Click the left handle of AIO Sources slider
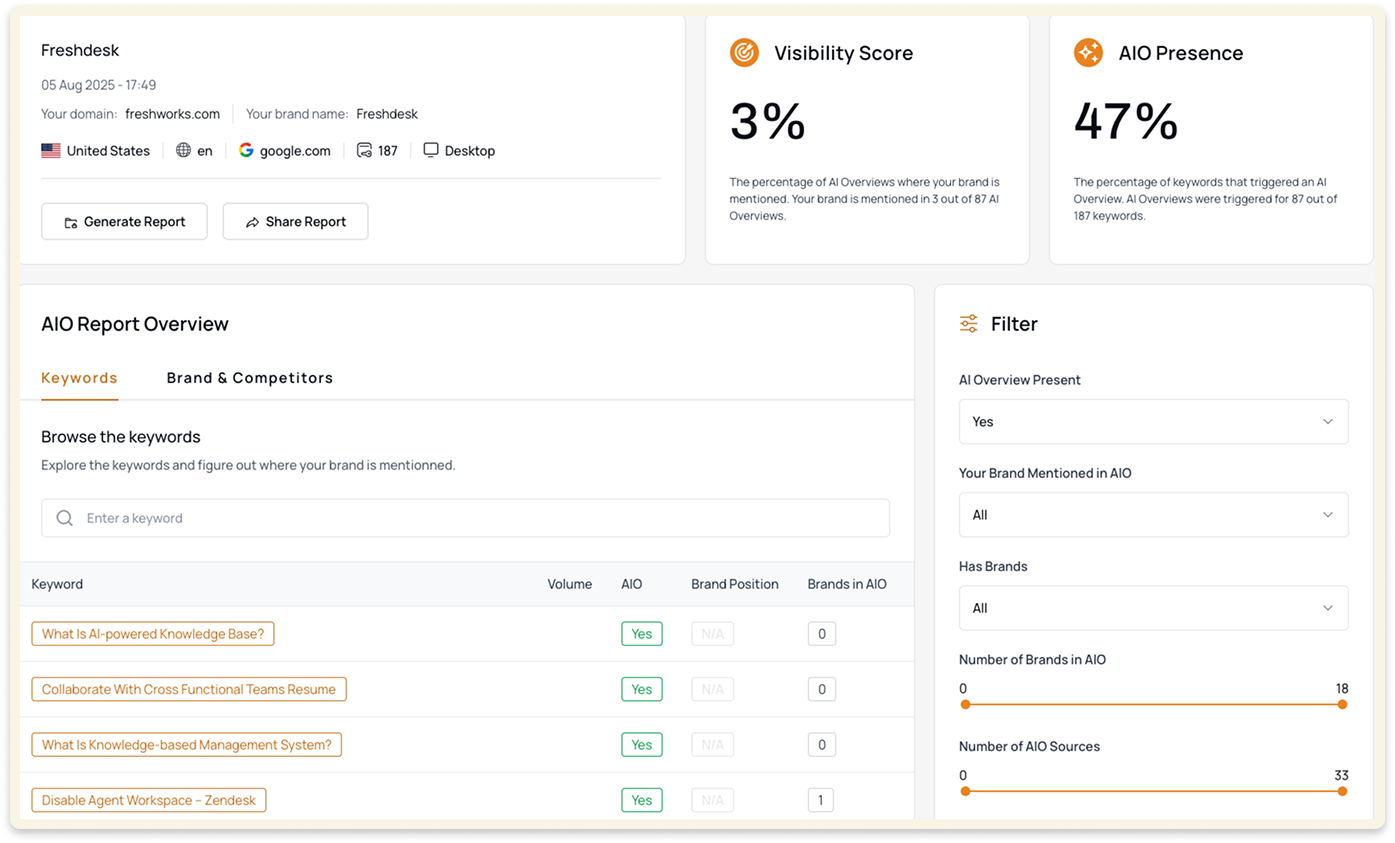This screenshot has height=843, width=1395. [x=965, y=791]
